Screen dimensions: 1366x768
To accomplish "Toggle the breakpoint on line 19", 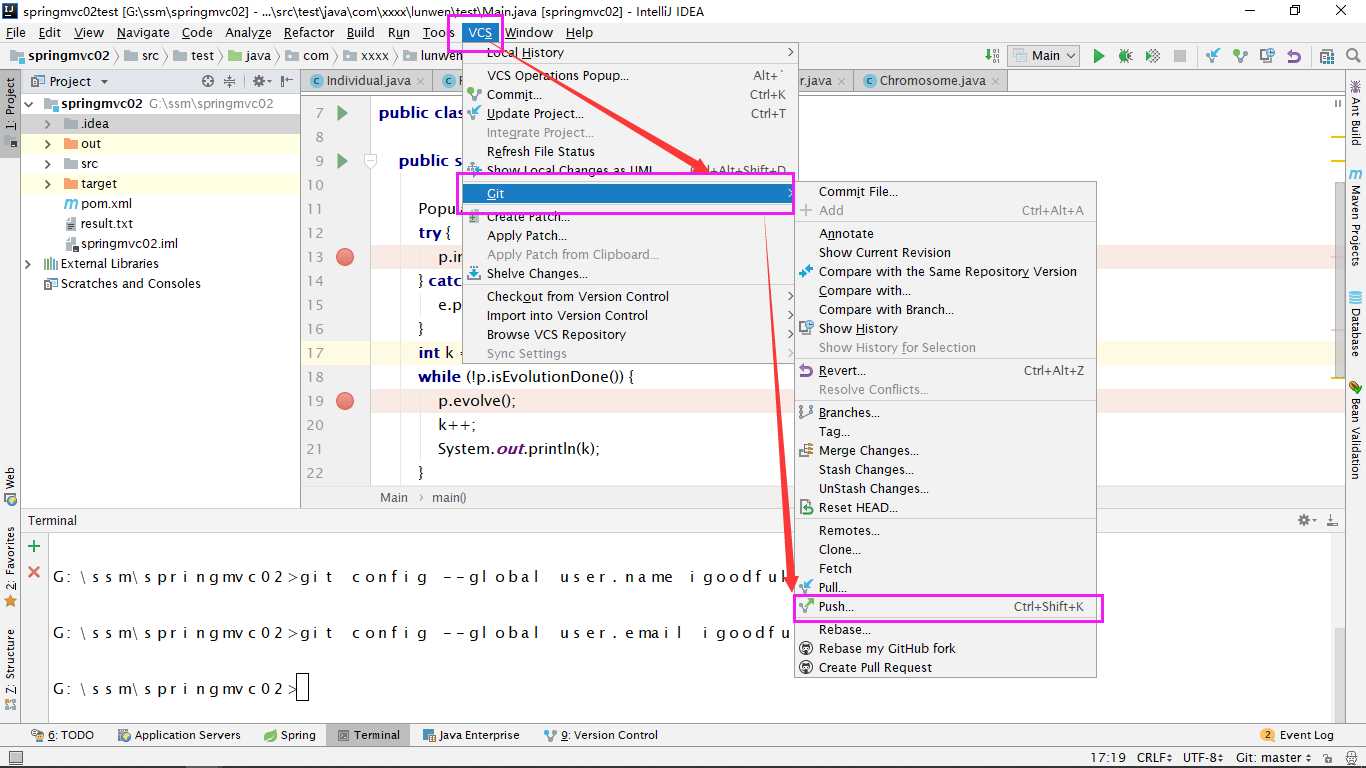I will click(345, 401).
